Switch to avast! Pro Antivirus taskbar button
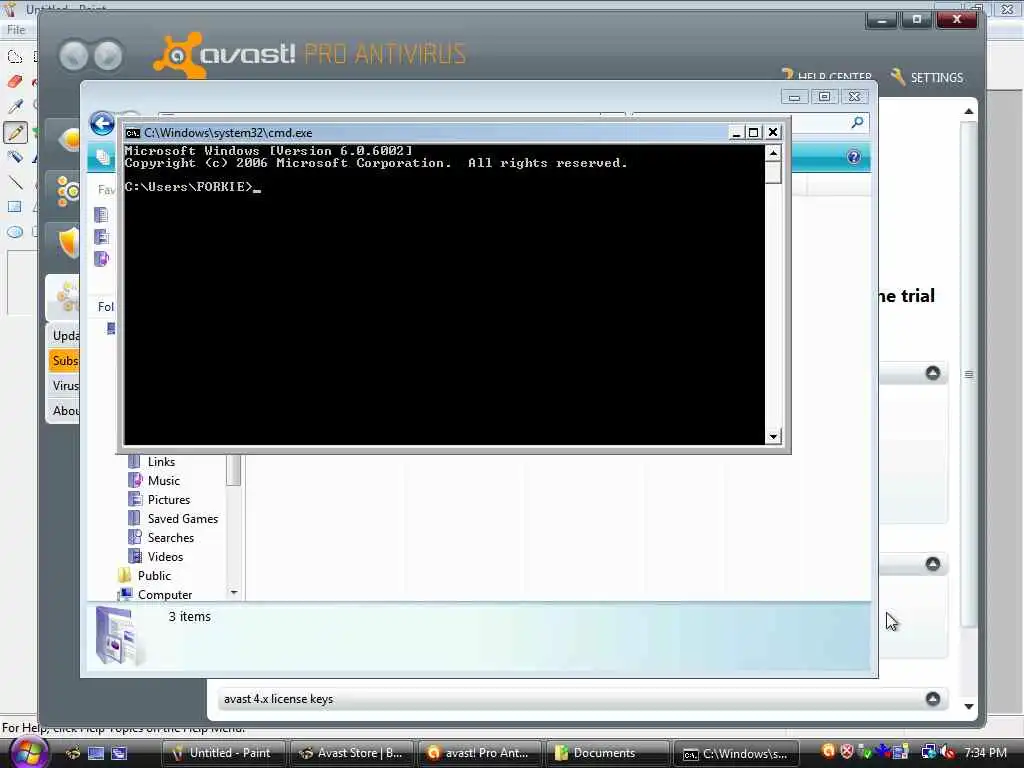Viewport: 1024px width, 768px height. (x=479, y=753)
